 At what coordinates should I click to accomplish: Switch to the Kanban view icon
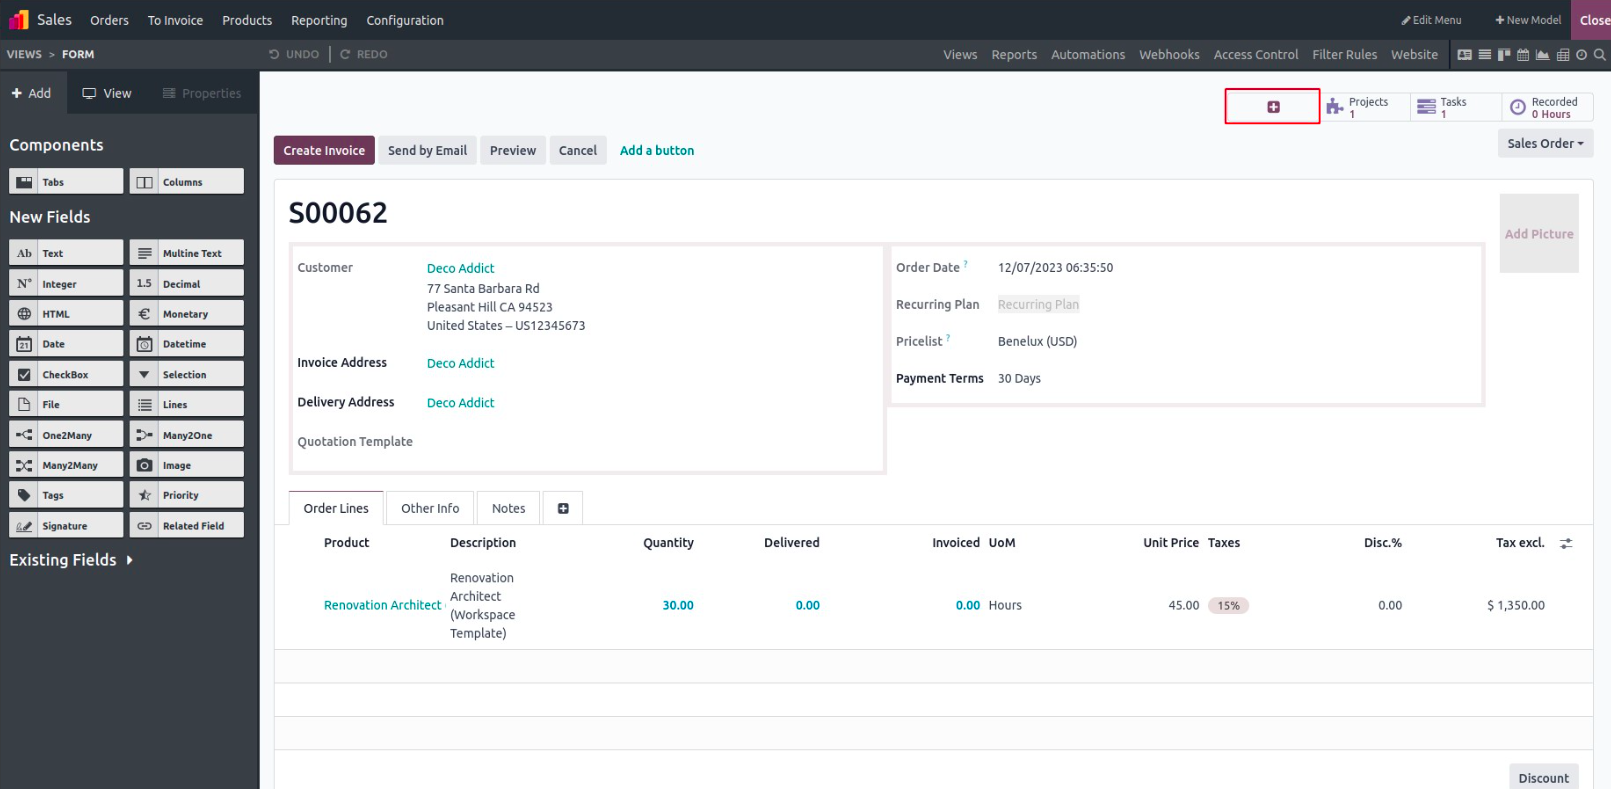[x=1503, y=55]
